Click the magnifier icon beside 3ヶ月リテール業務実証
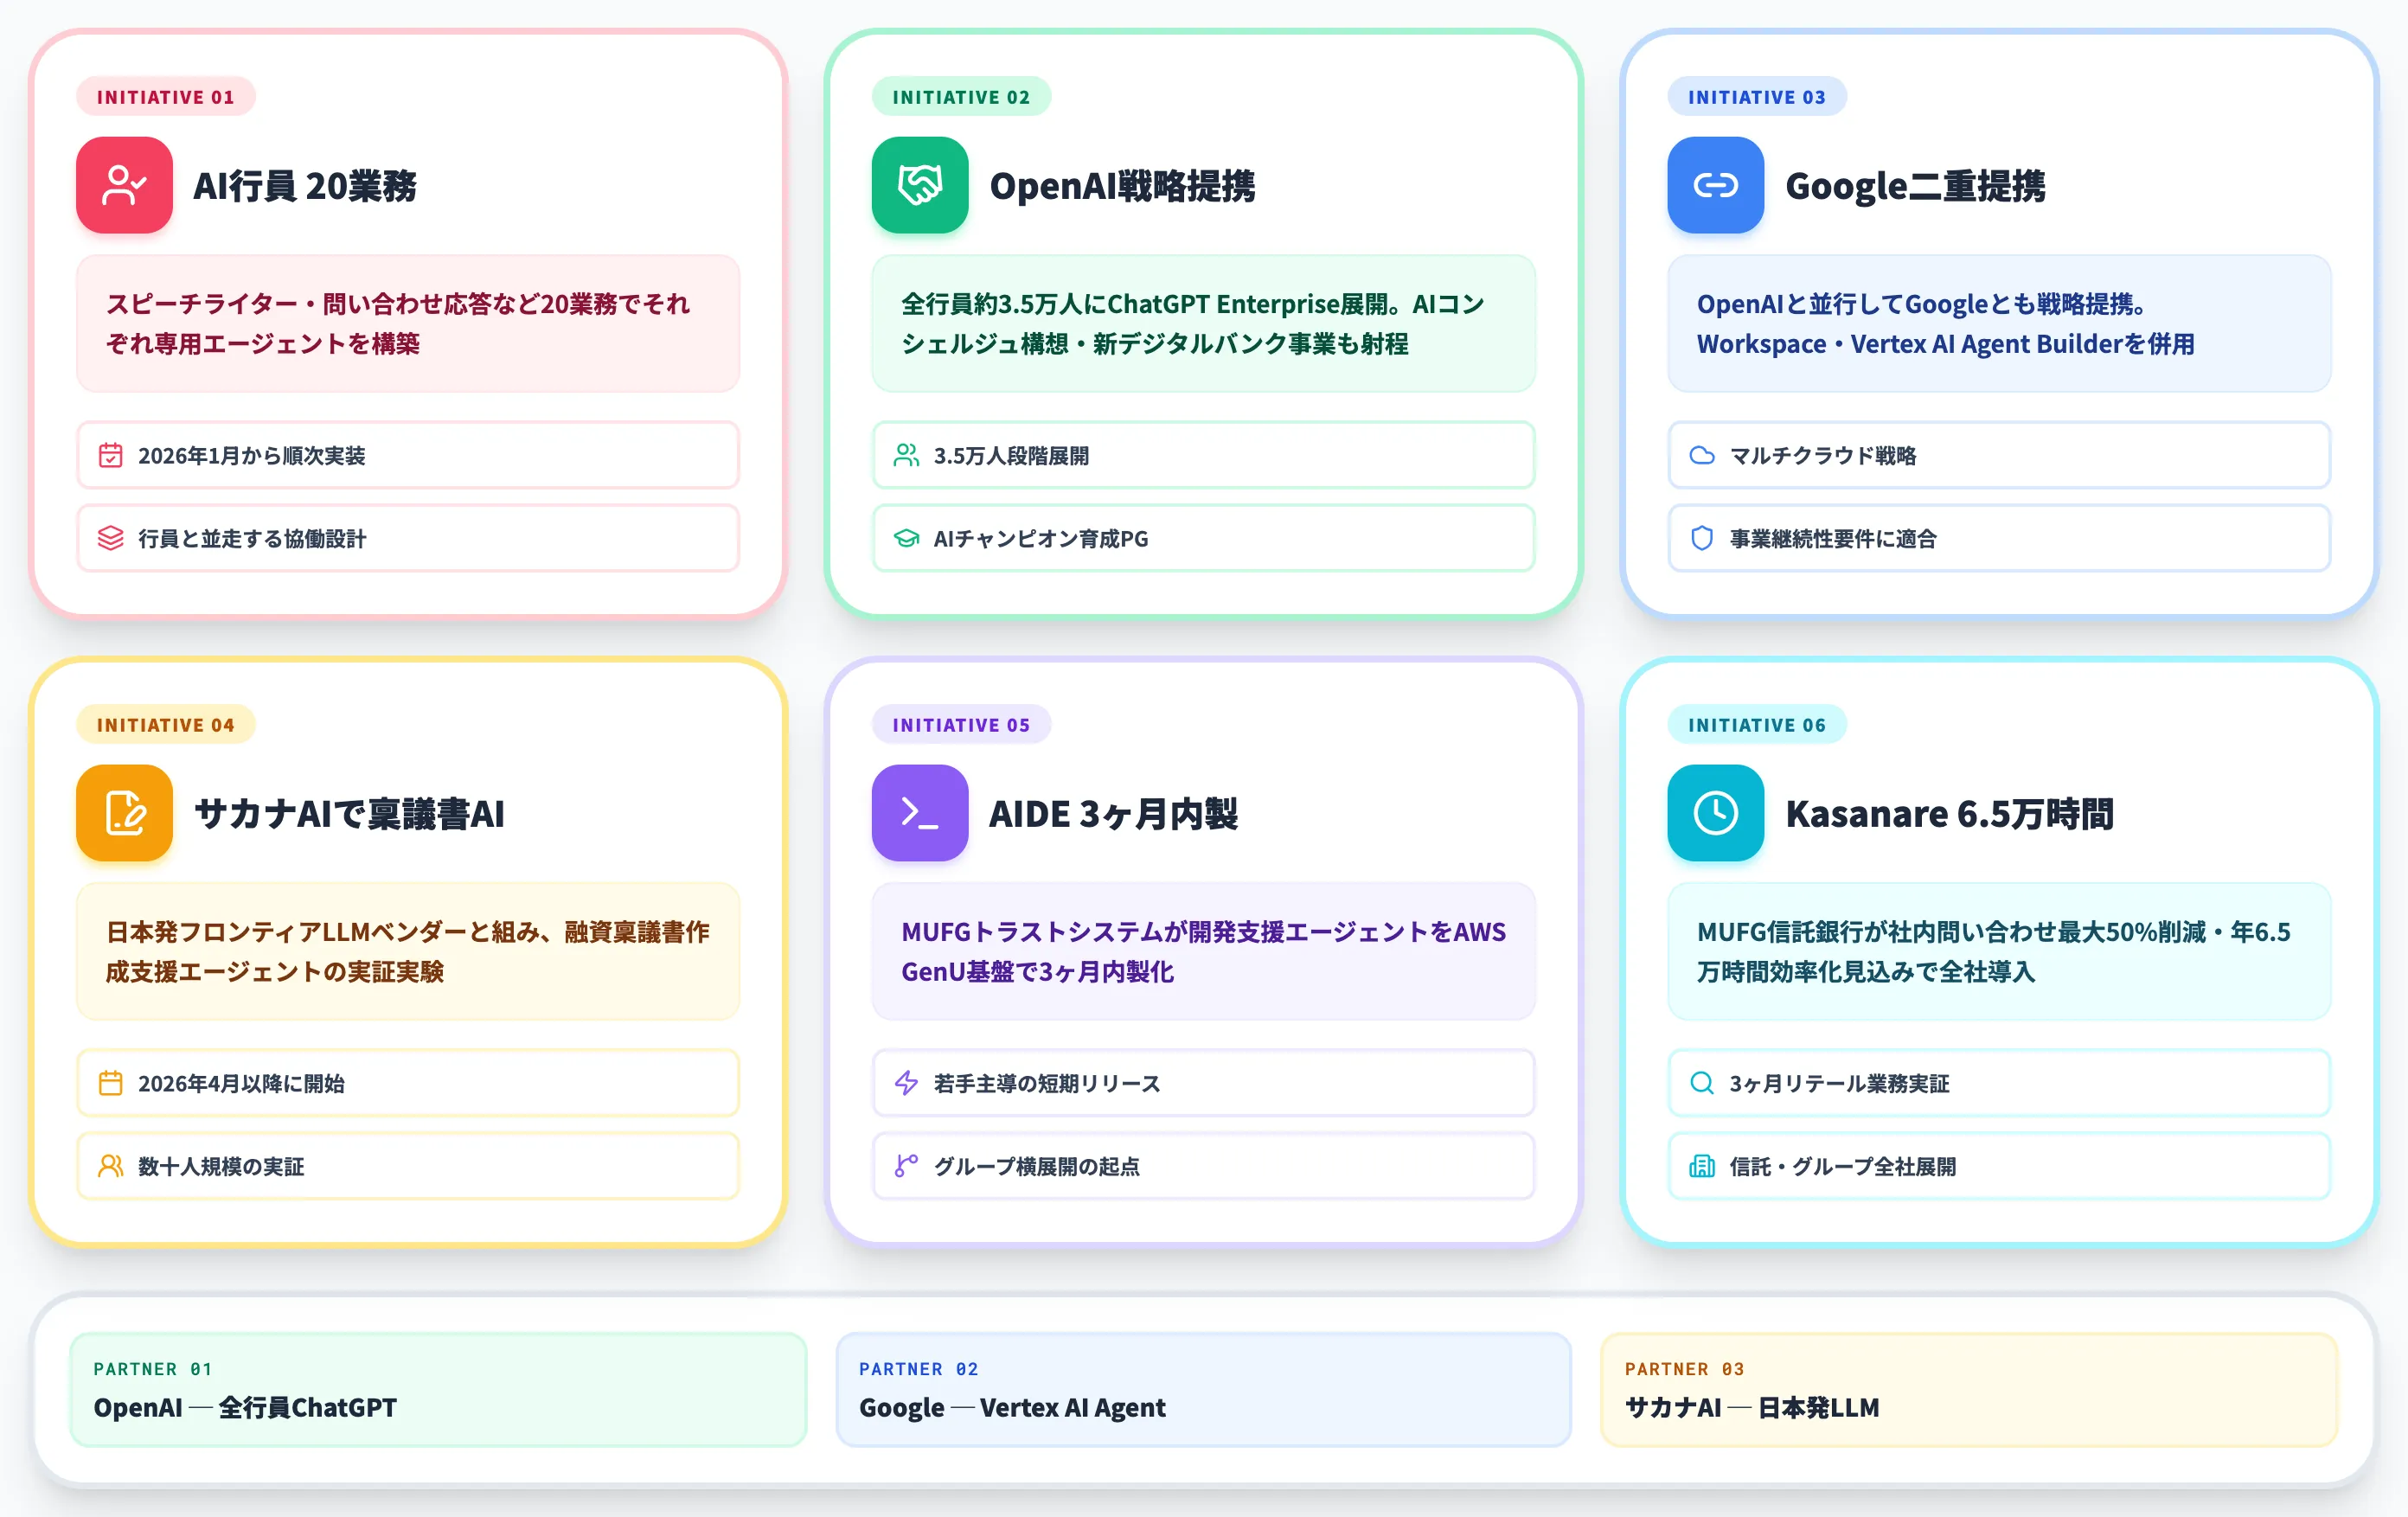 (x=1702, y=1083)
